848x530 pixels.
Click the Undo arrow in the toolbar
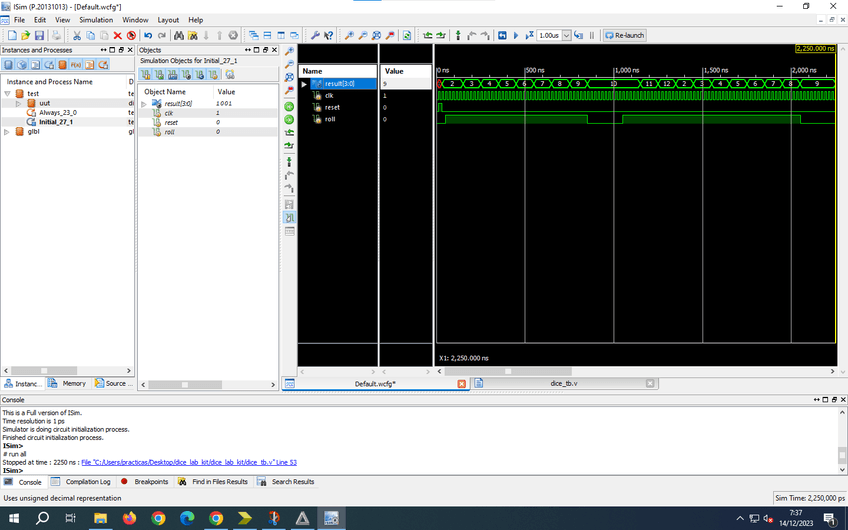point(148,35)
